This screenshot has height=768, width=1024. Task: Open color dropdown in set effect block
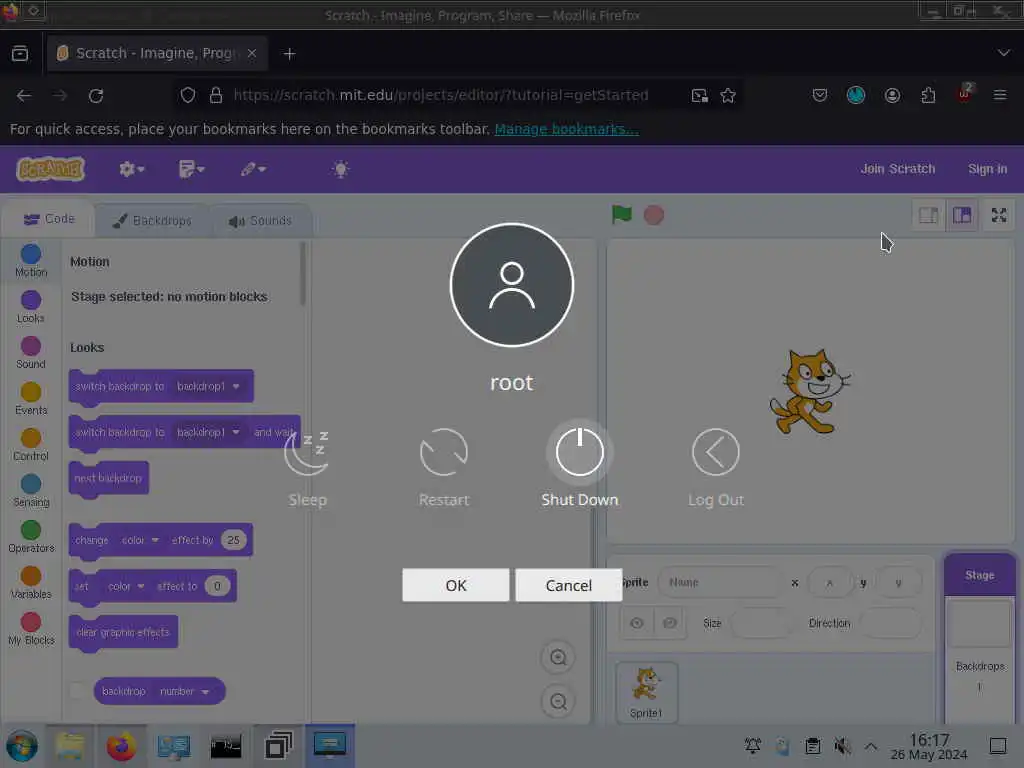[126, 586]
